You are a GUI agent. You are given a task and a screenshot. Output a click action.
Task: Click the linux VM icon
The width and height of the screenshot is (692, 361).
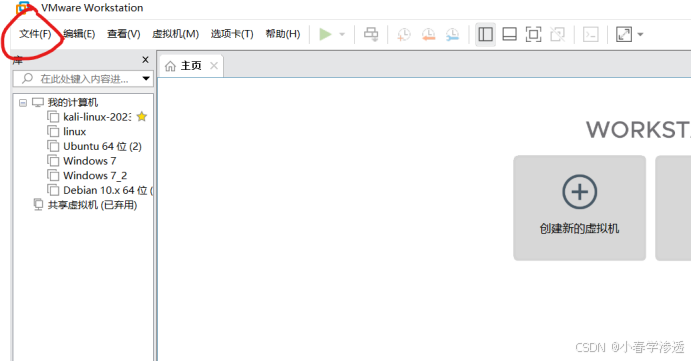53,132
